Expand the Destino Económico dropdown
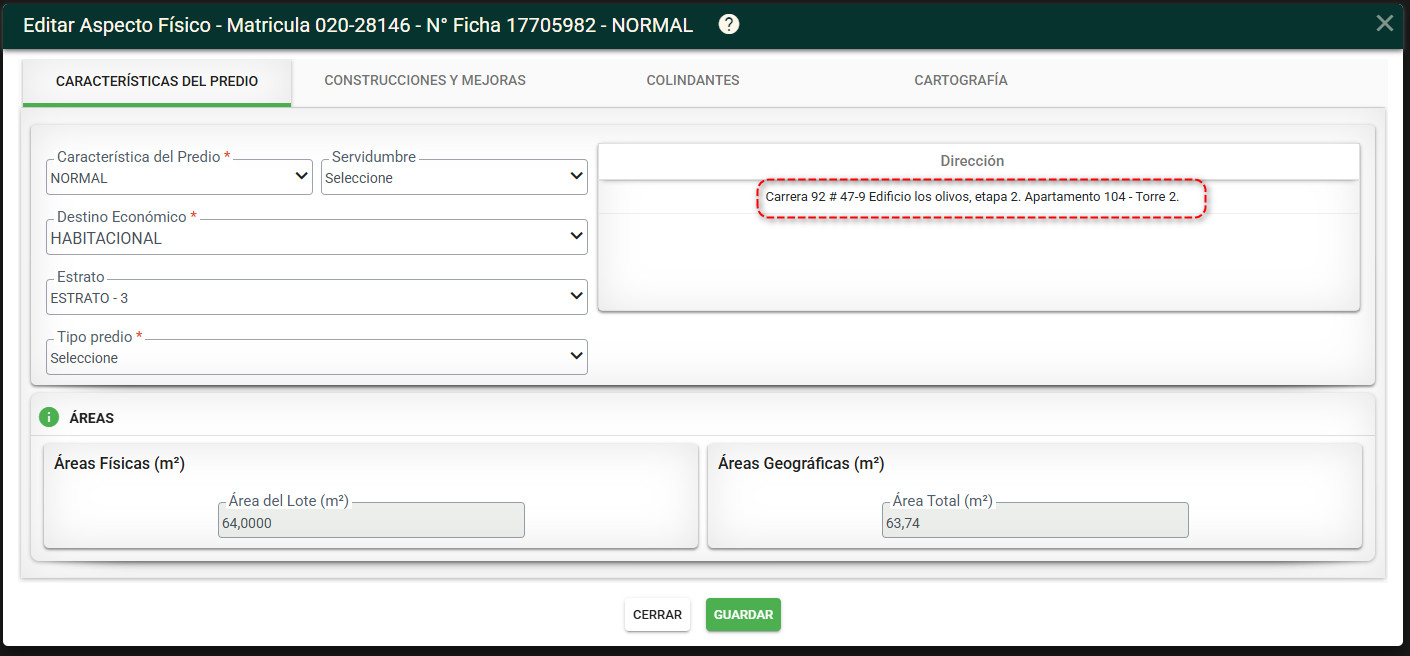This screenshot has height=656, width=1410. pyautogui.click(x=317, y=237)
